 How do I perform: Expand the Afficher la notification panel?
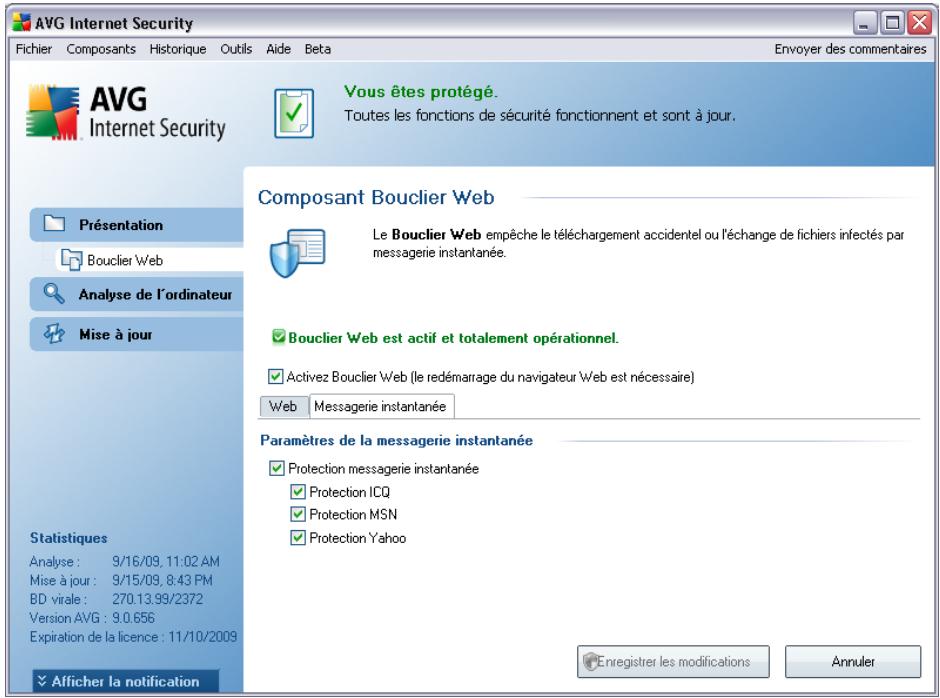tap(125, 681)
